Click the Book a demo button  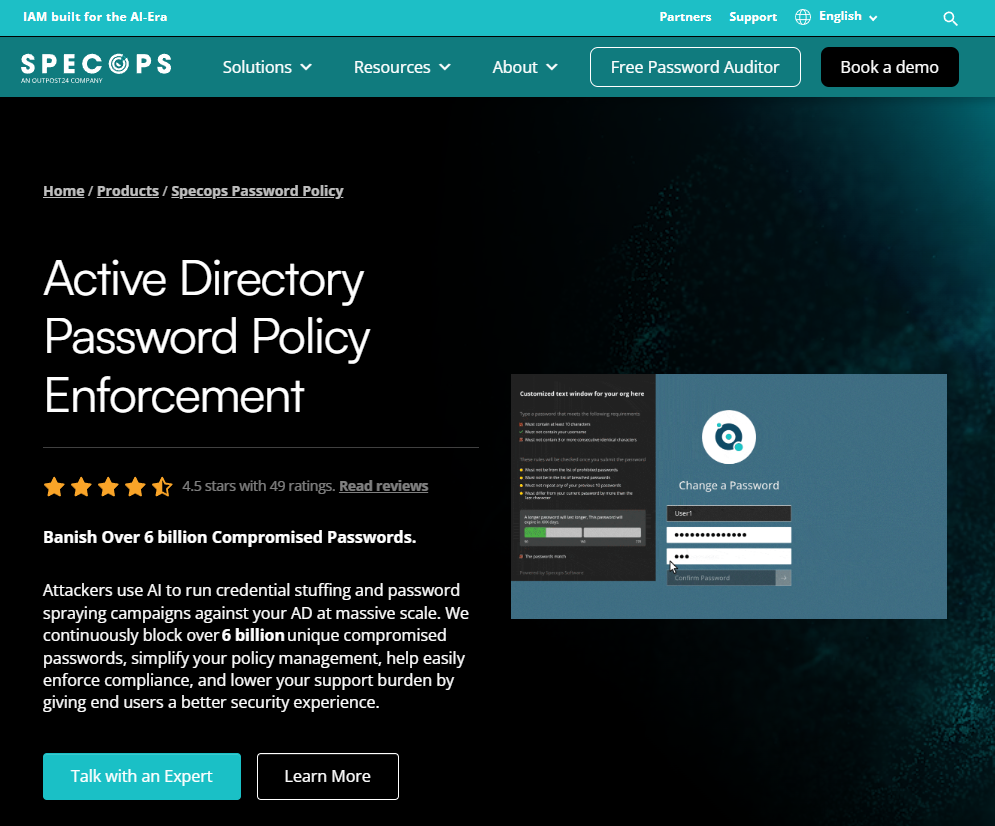click(x=889, y=67)
